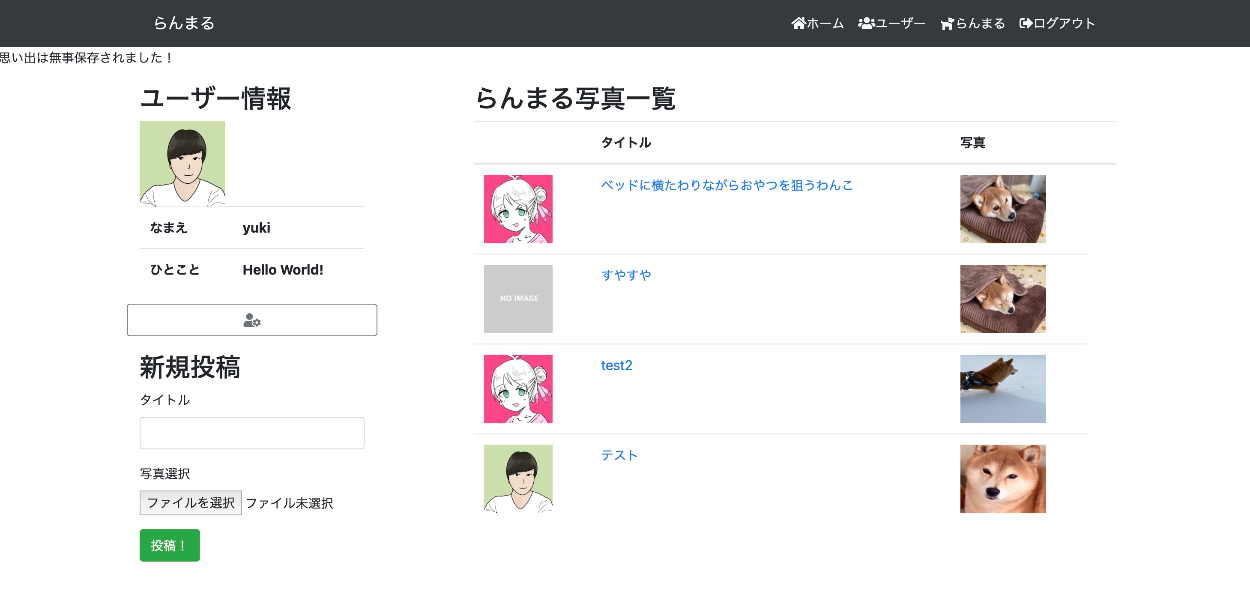This screenshot has width=1250, height=604.
Task: Open the すやすや post link
Action: [626, 275]
